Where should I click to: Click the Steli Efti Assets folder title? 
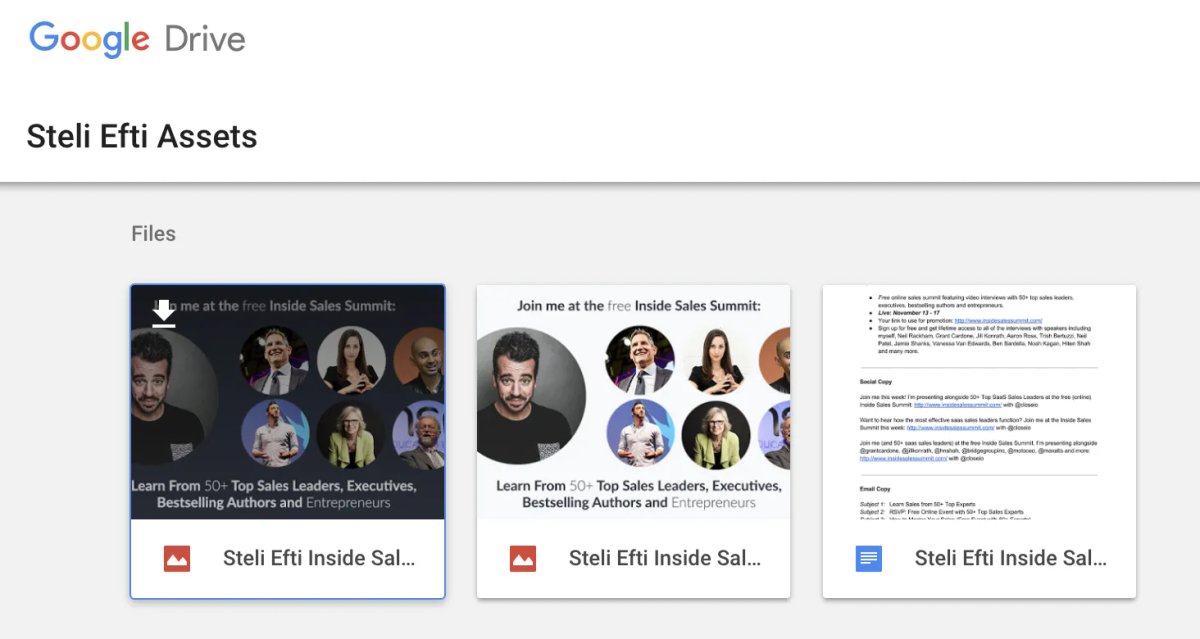coord(142,136)
